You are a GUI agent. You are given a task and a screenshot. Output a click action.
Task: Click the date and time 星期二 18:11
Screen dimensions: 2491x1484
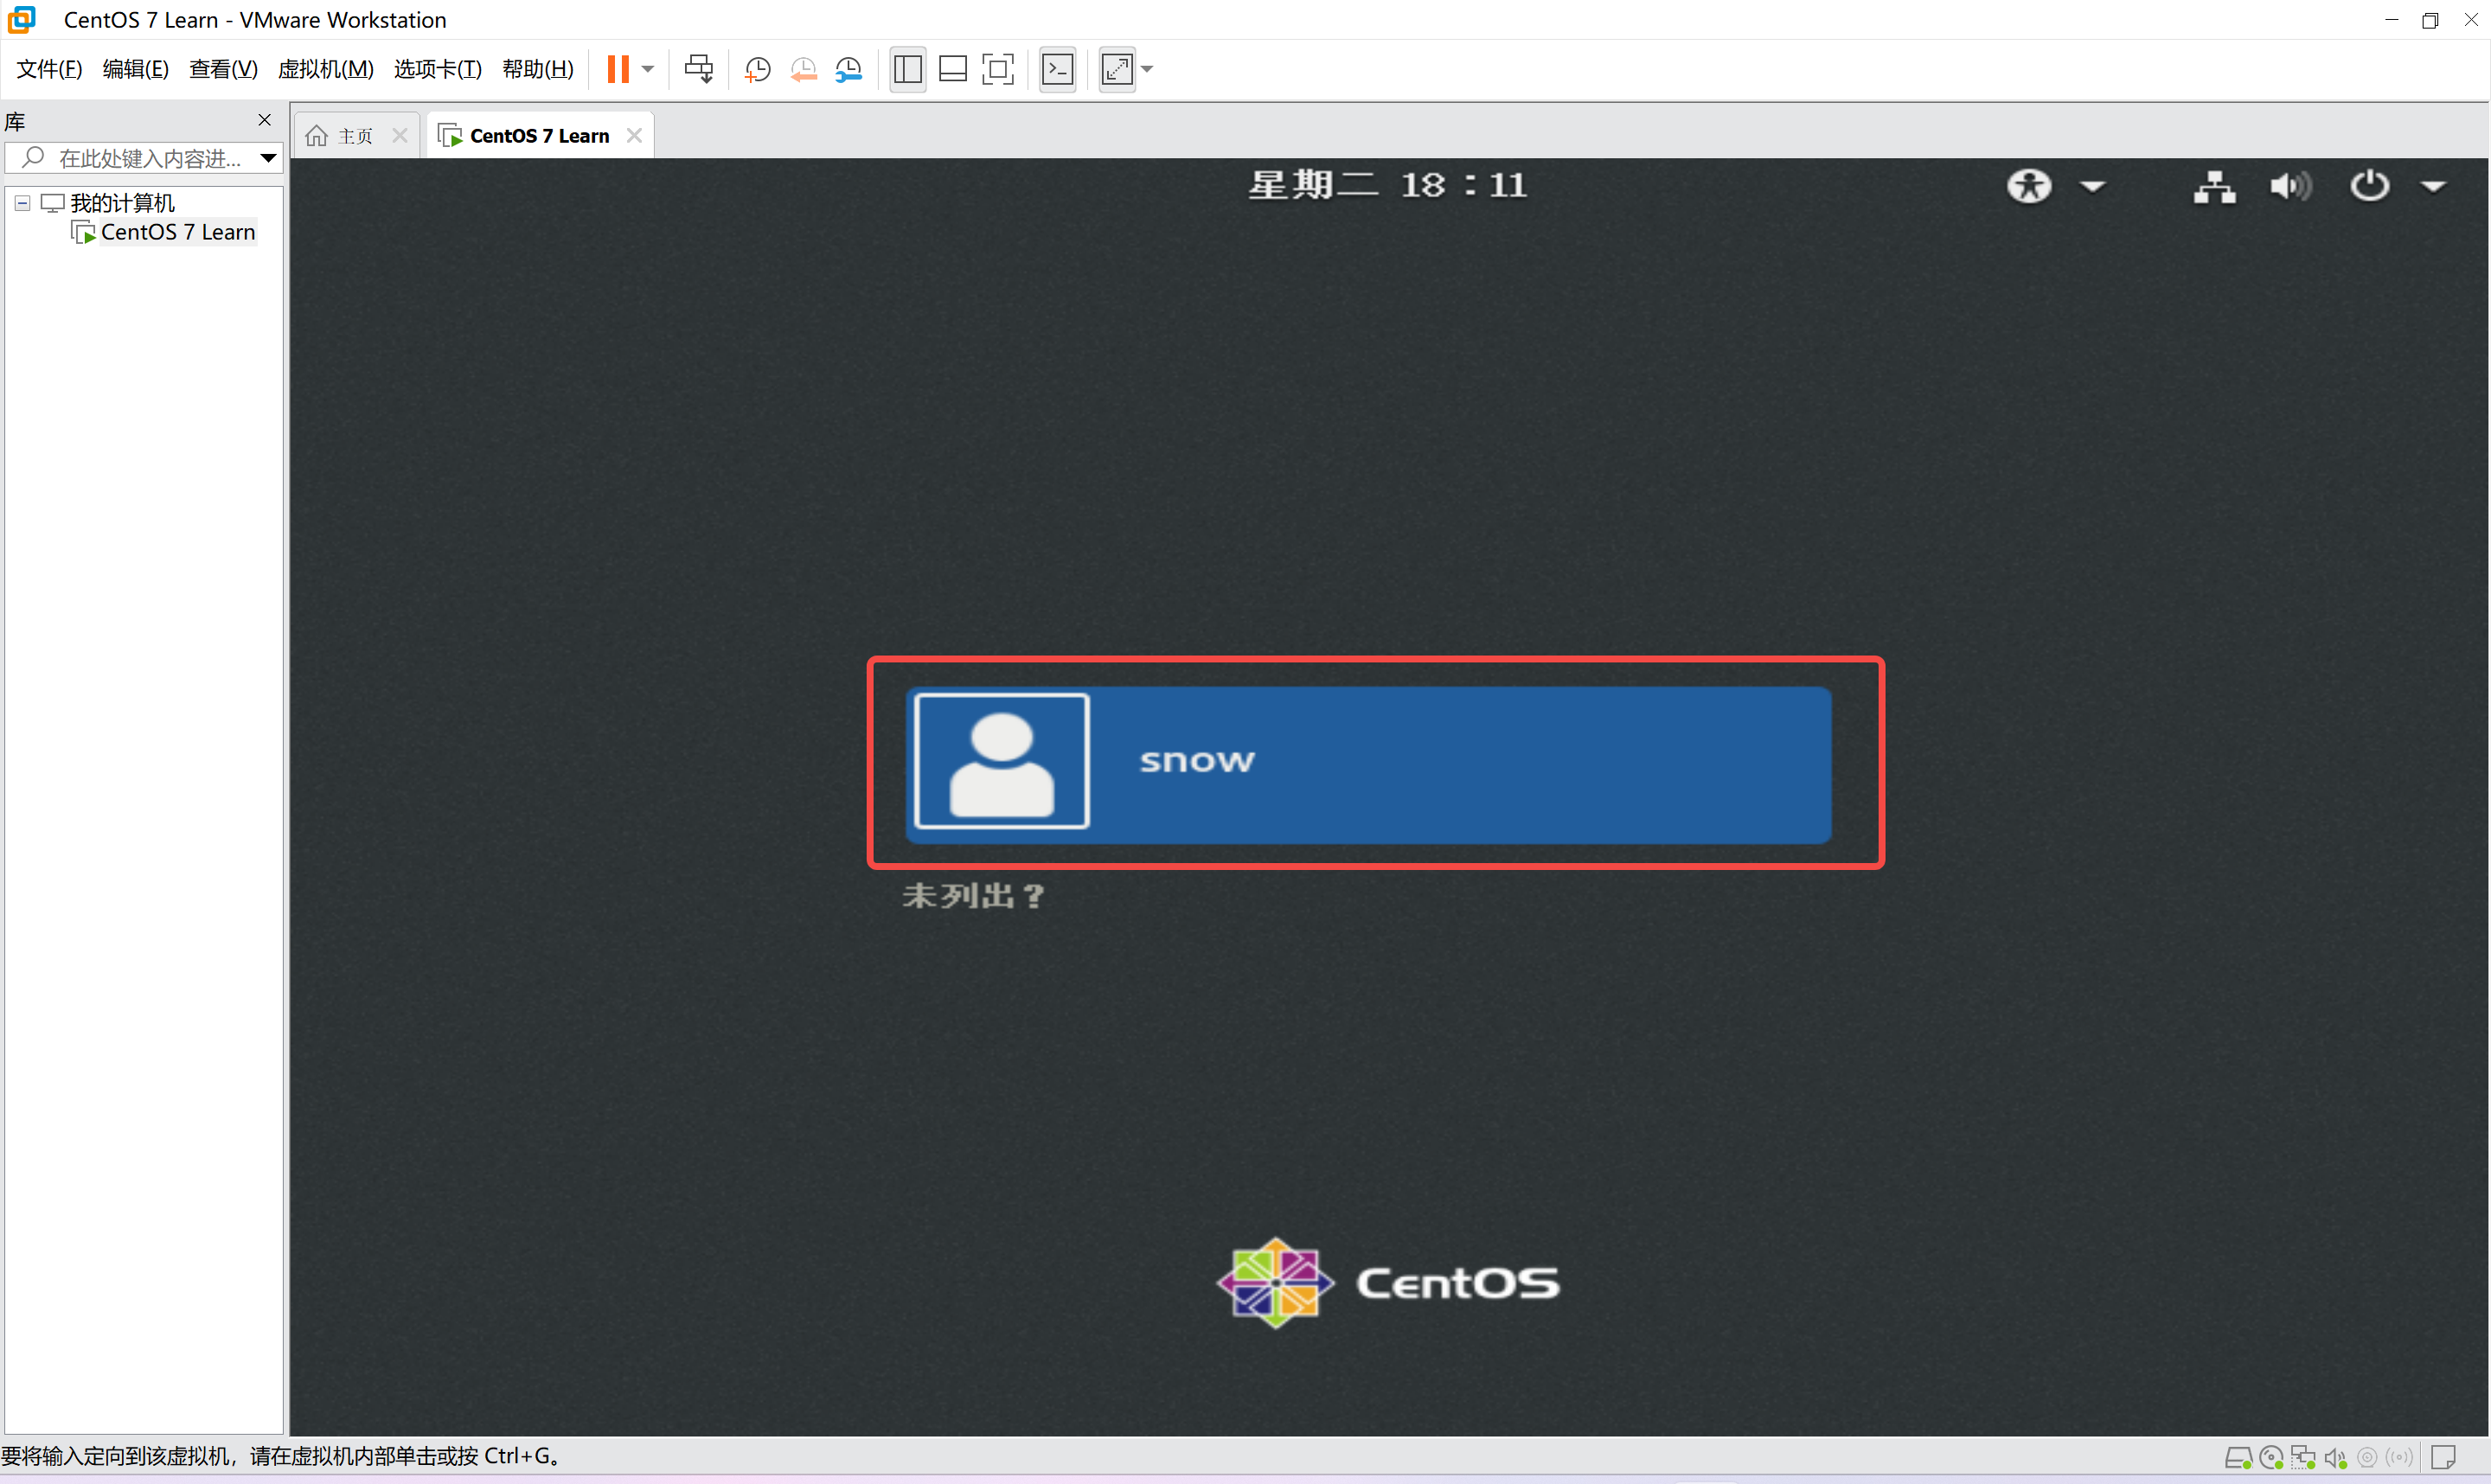point(1387,186)
